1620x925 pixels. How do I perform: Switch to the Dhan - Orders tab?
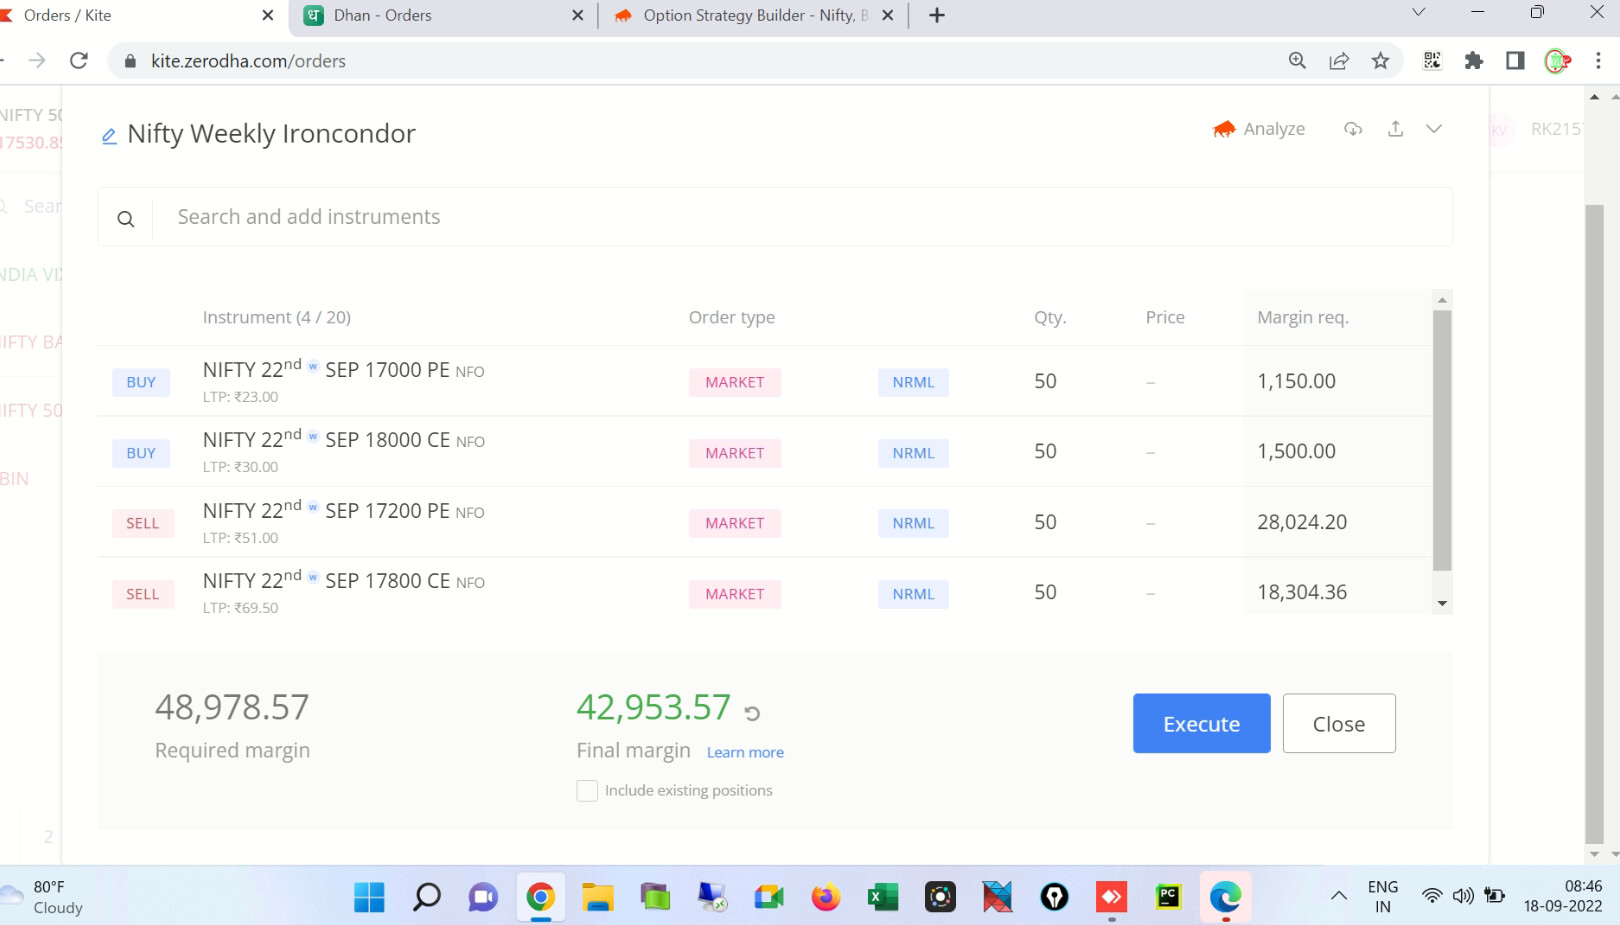(445, 15)
